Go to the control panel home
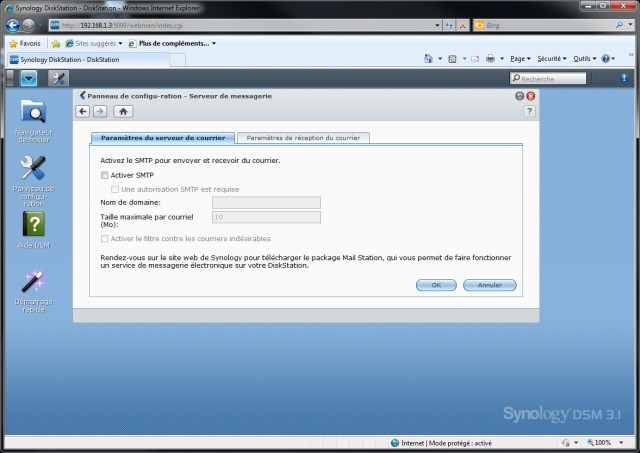640x453 pixels. (123, 111)
